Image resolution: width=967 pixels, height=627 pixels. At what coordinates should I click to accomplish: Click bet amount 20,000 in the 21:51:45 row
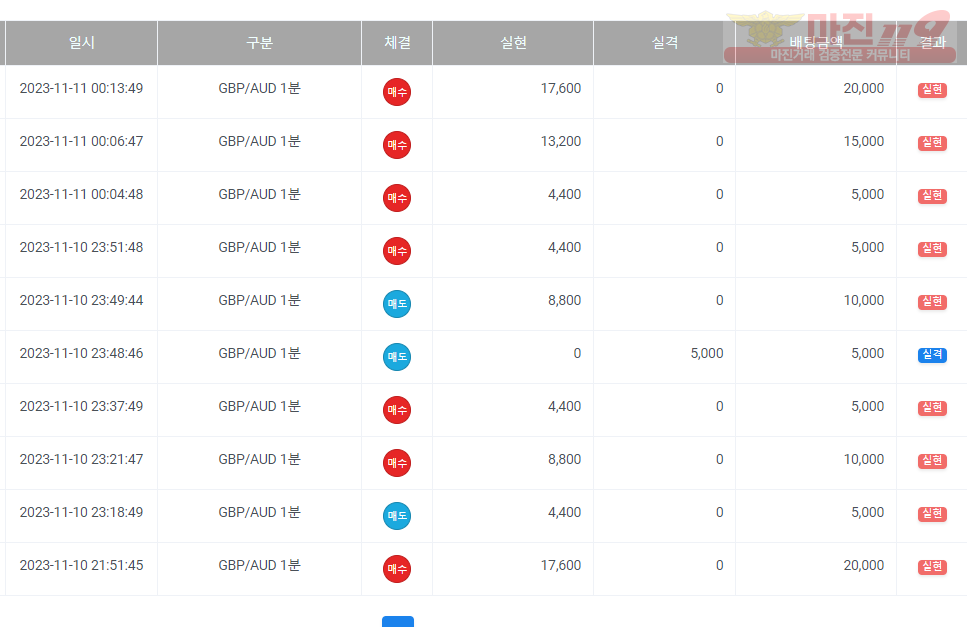click(x=863, y=565)
